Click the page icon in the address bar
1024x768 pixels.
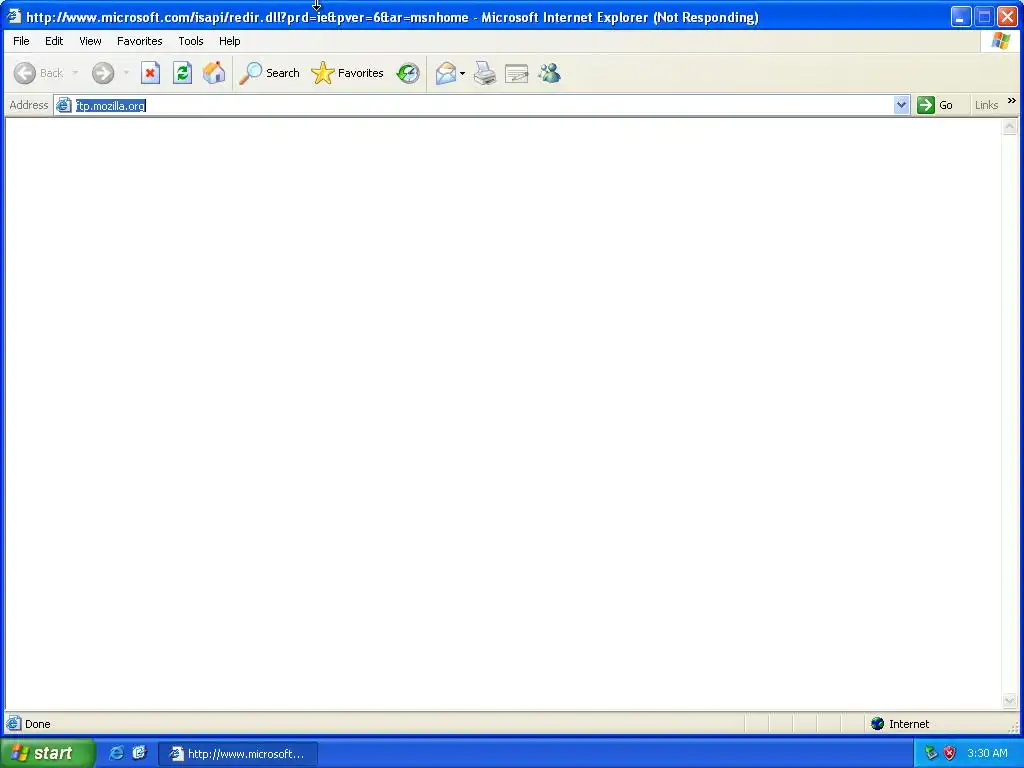coord(63,105)
